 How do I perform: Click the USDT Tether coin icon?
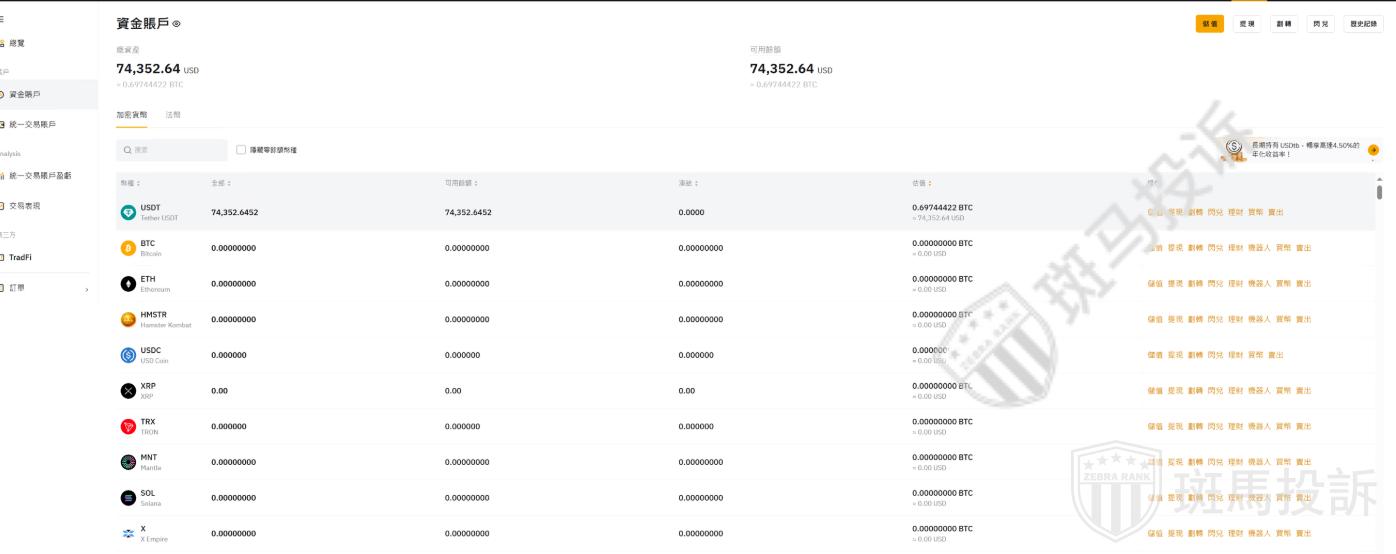128,212
